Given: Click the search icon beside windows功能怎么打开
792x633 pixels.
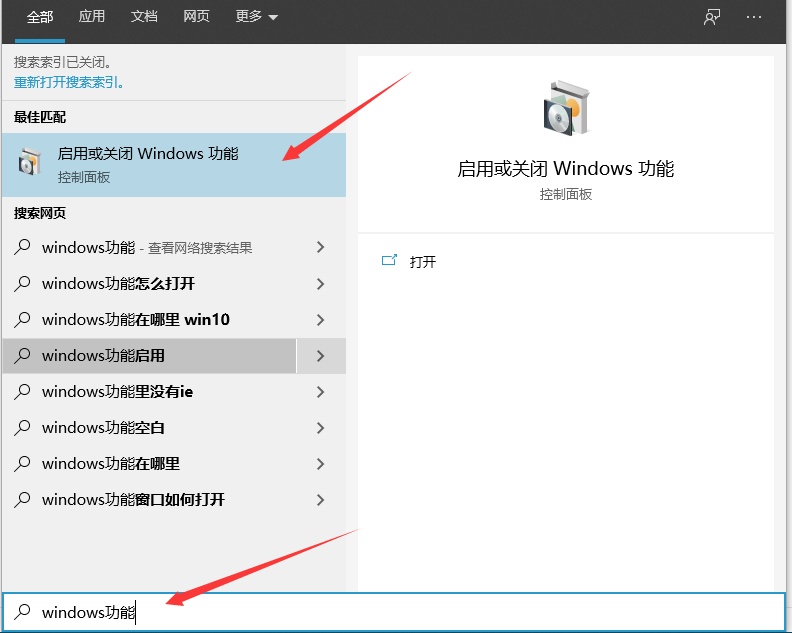Looking at the screenshot, I should (x=22, y=283).
